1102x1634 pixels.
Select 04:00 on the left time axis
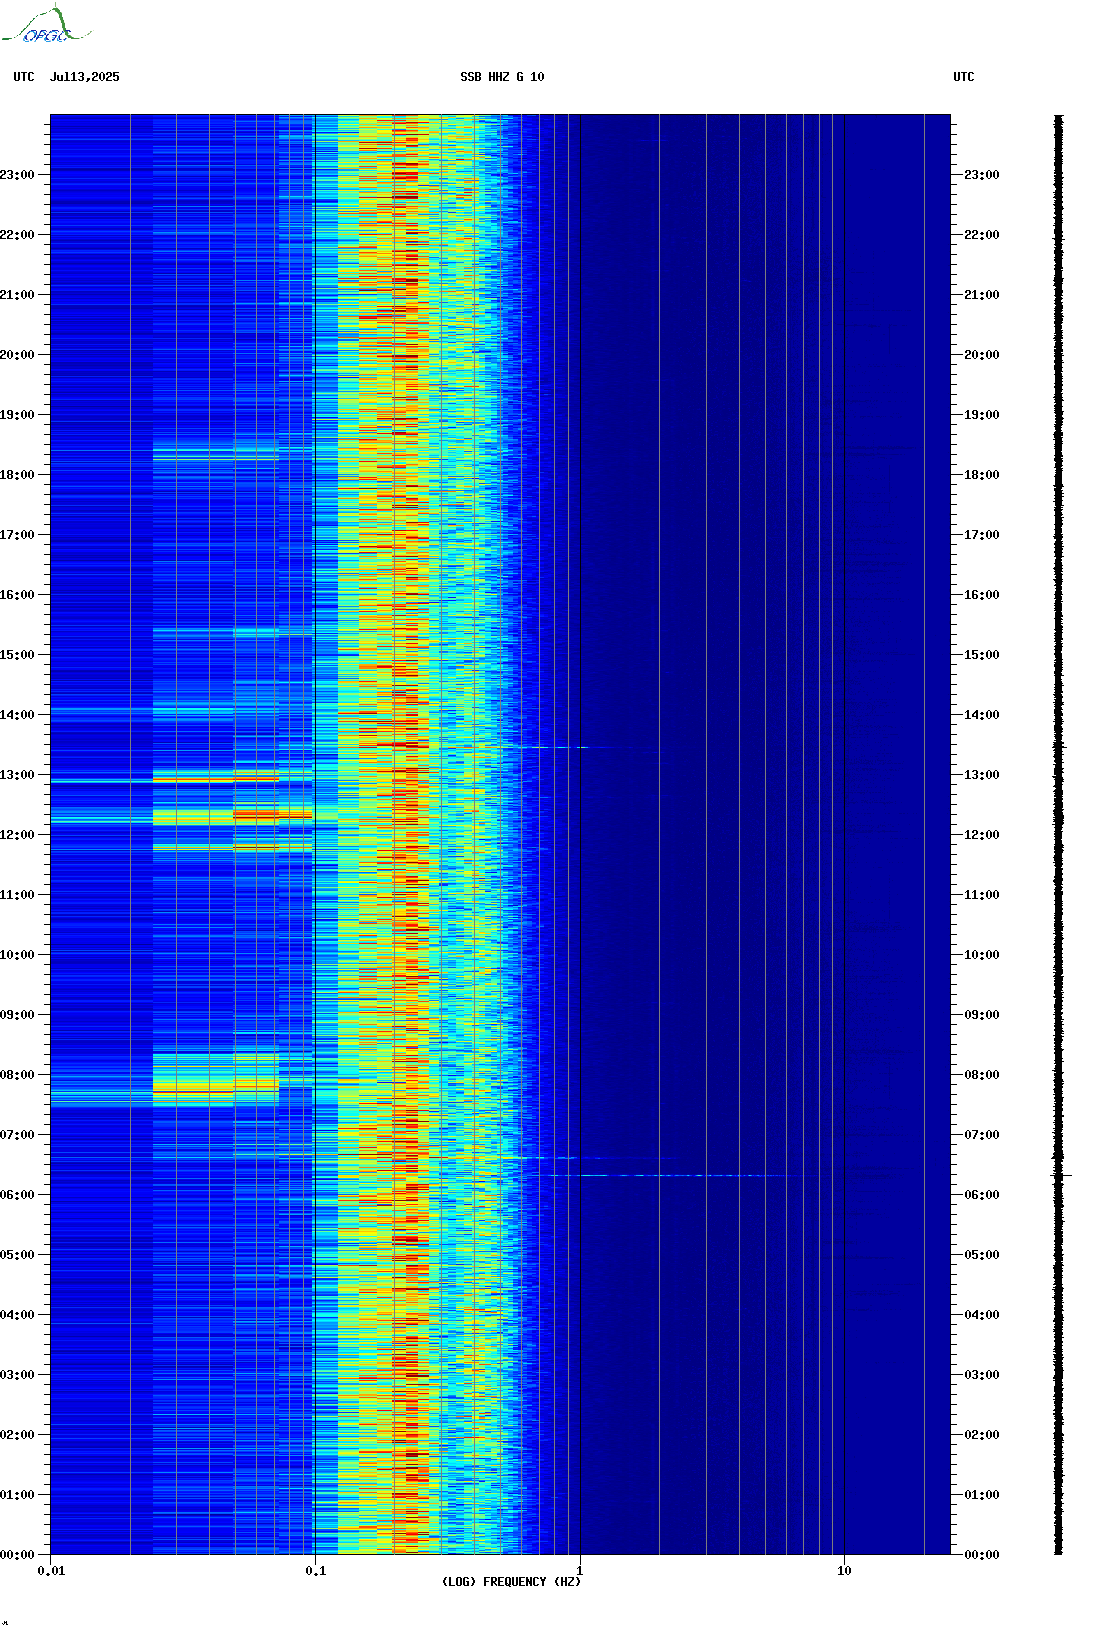coord(17,1315)
